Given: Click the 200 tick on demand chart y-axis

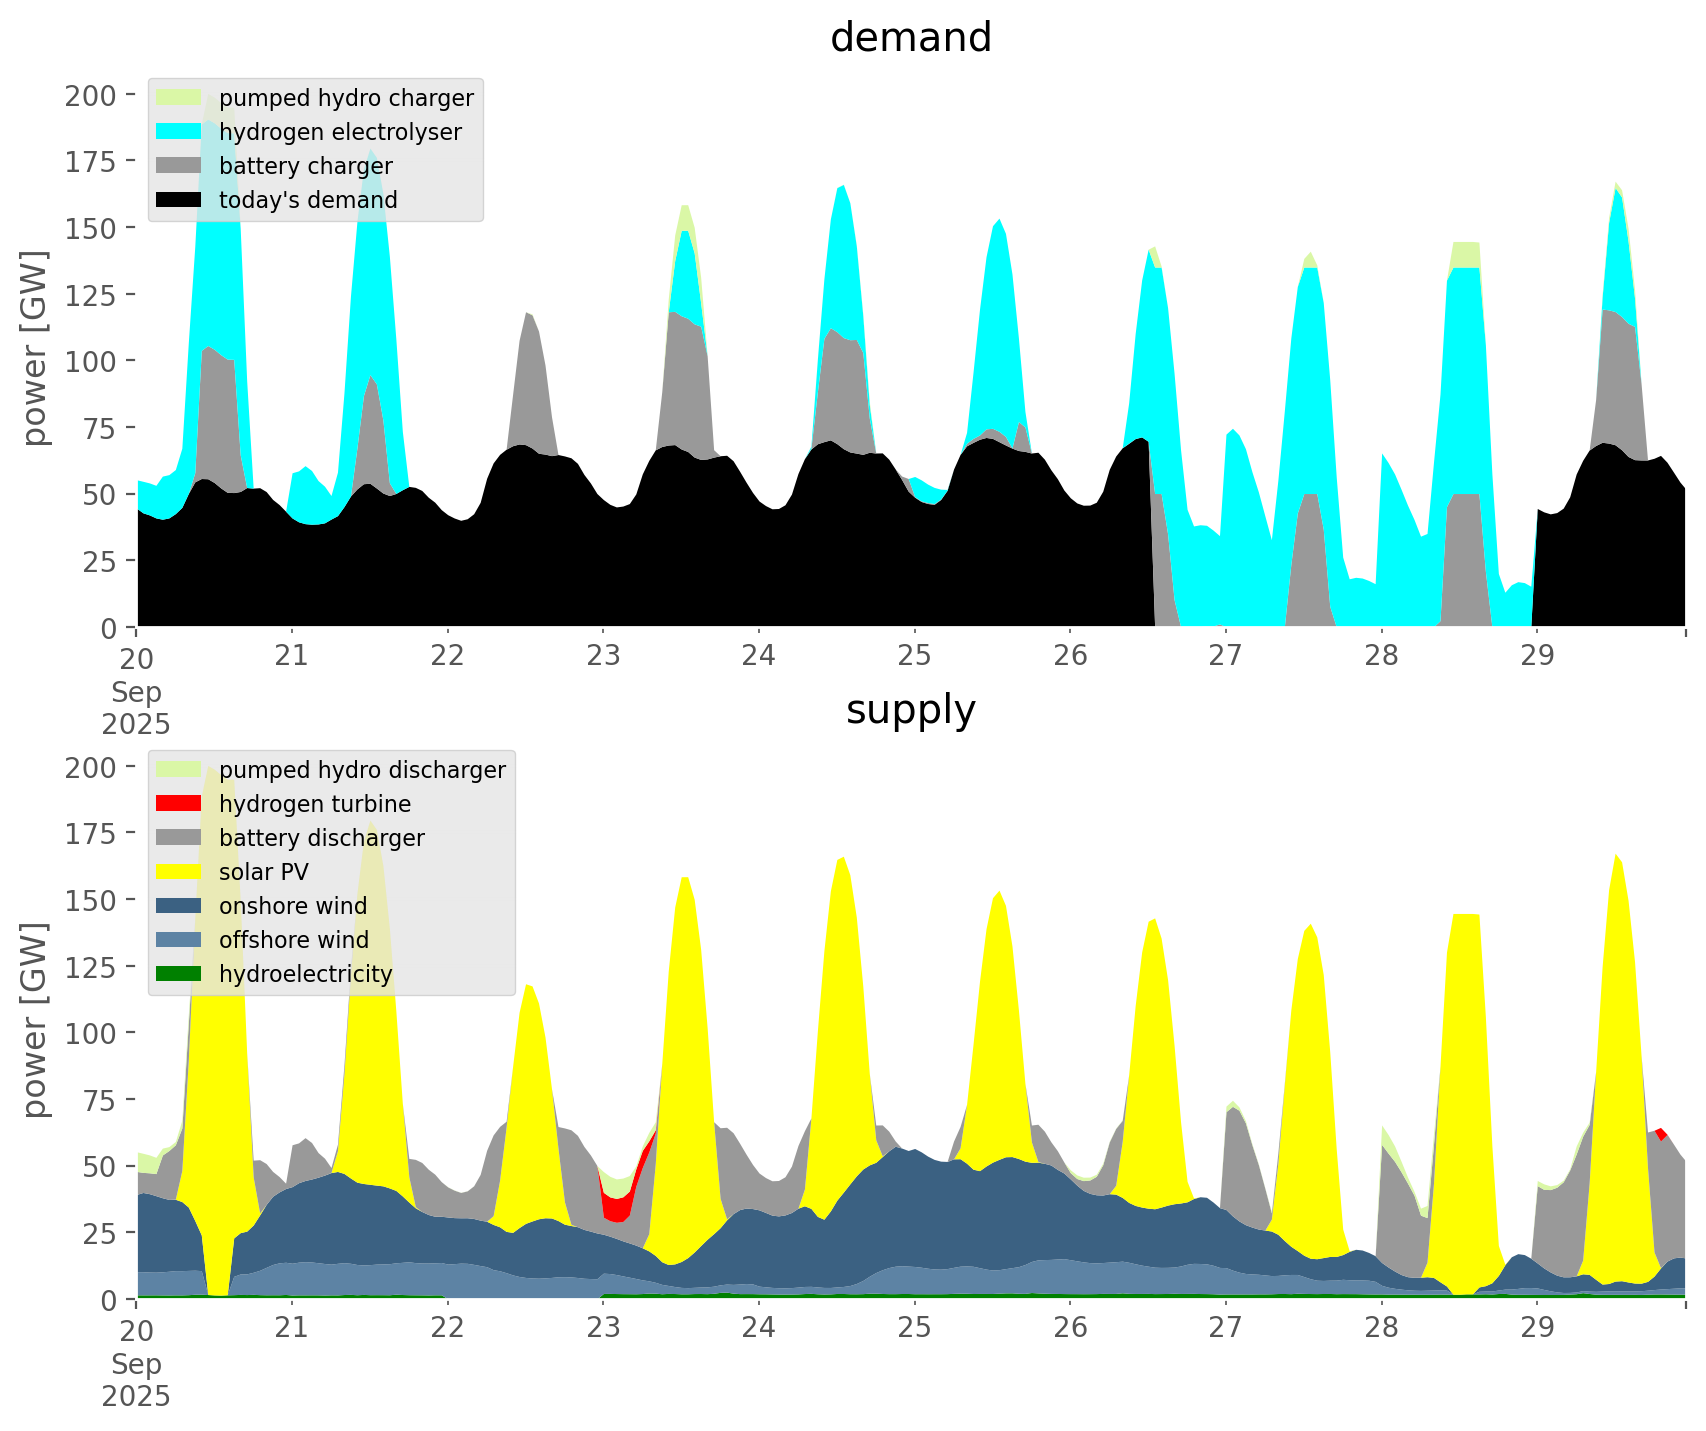Looking at the screenshot, I should [91, 96].
